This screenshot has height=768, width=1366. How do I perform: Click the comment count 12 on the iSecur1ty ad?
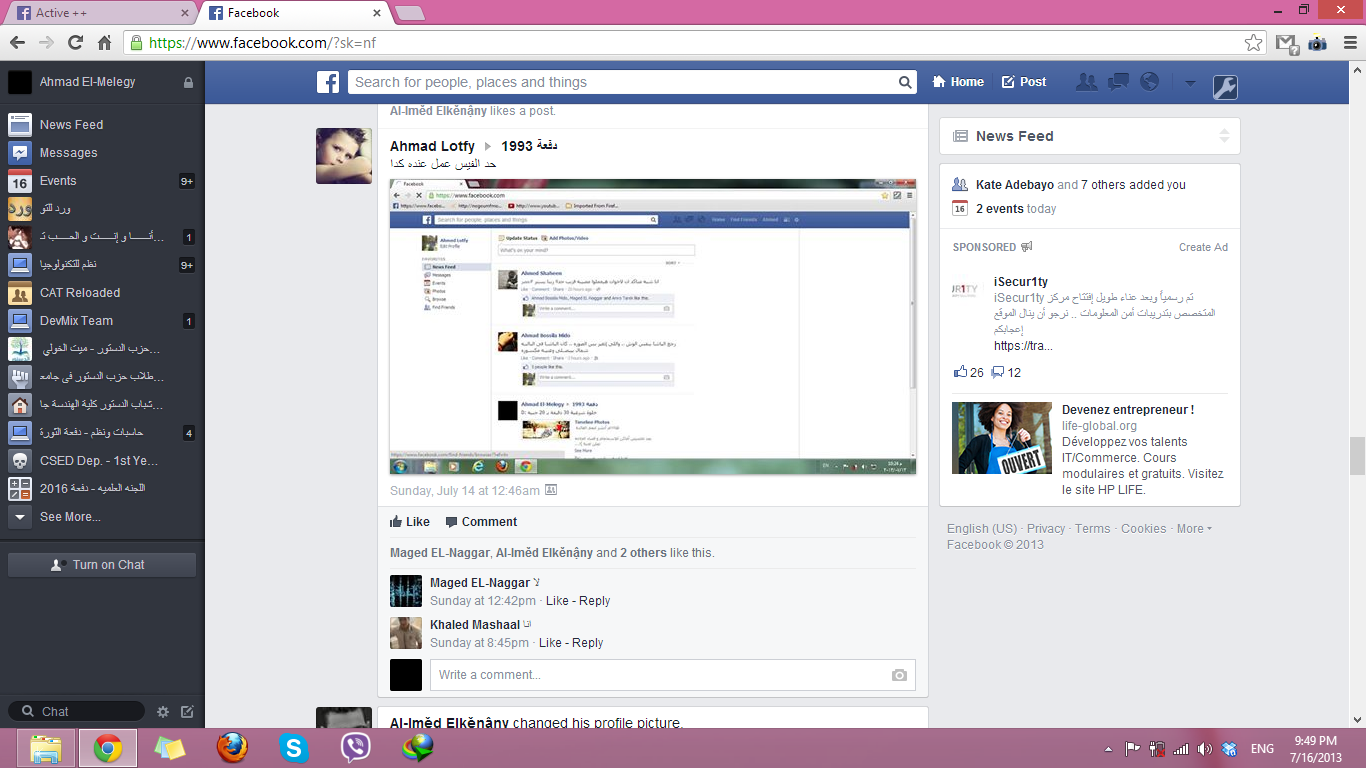click(1006, 372)
